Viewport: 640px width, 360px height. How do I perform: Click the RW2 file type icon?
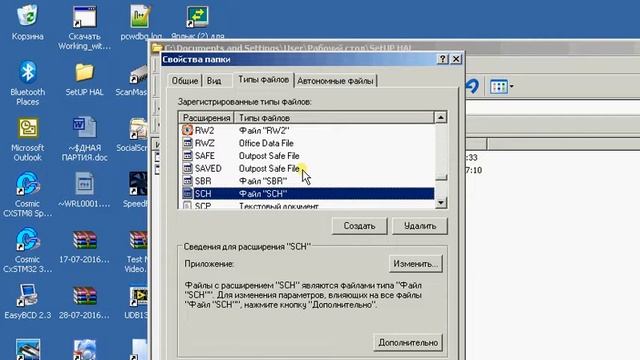pyautogui.click(x=187, y=130)
